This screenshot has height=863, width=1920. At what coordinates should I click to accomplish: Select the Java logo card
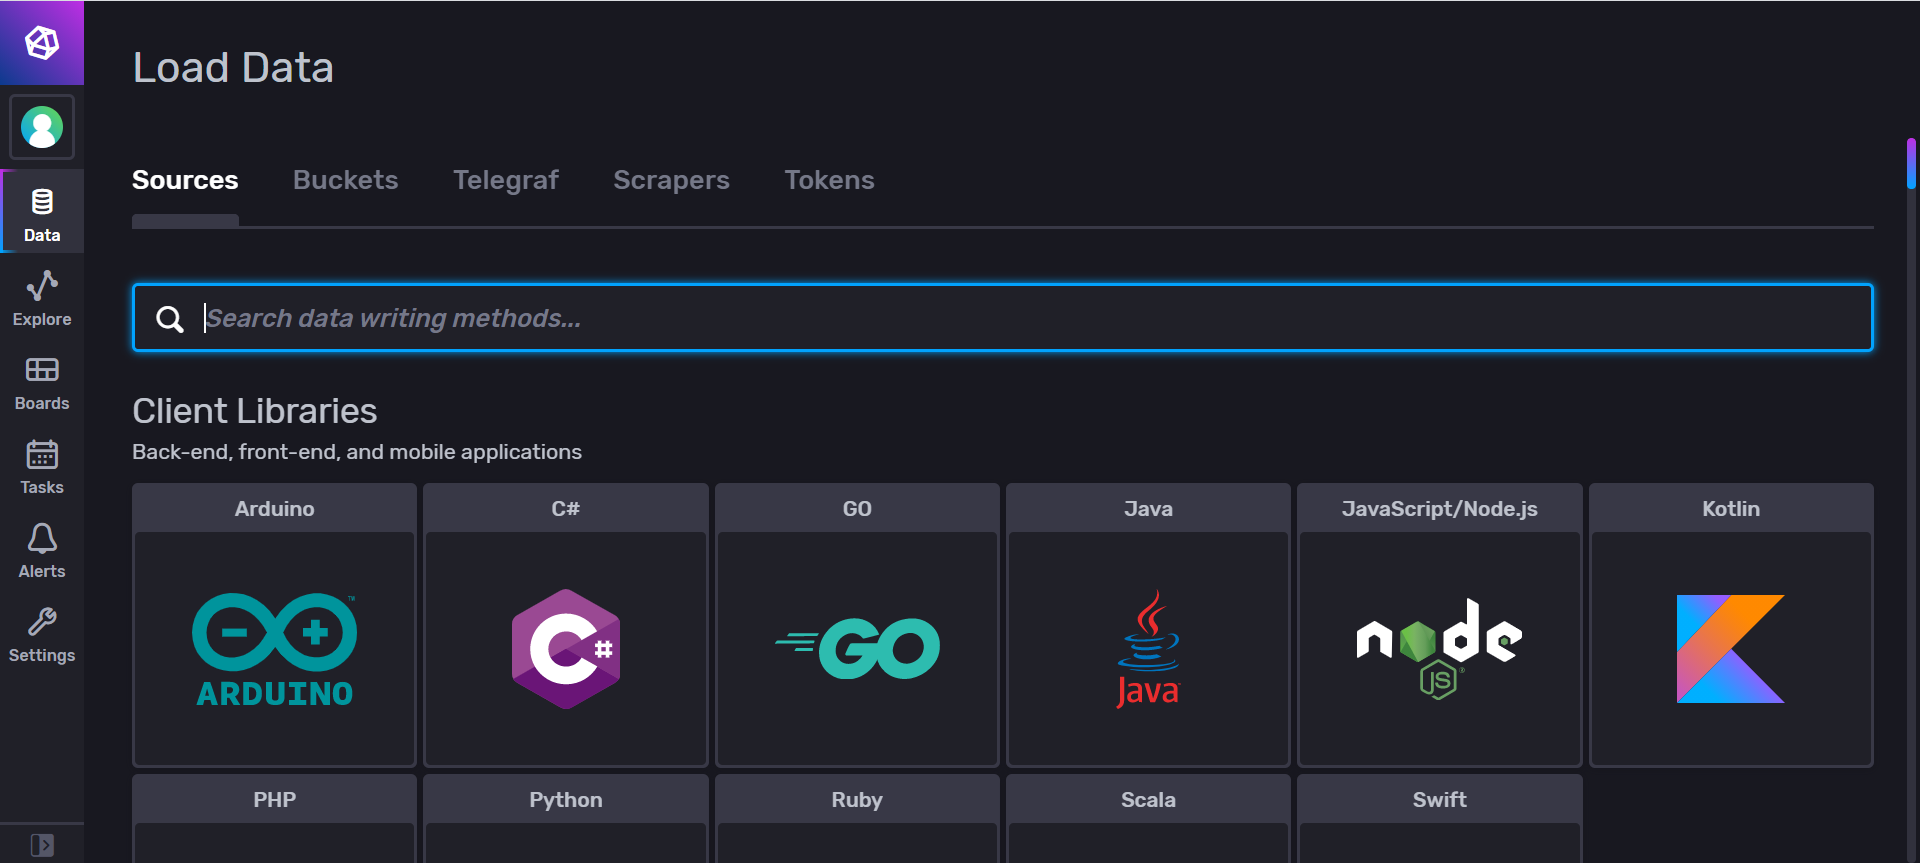click(x=1148, y=649)
